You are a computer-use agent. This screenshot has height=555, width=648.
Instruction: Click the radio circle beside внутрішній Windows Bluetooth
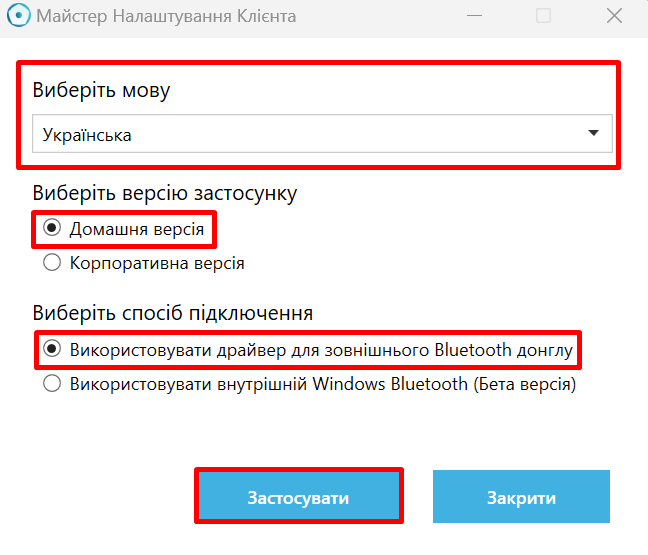point(52,383)
